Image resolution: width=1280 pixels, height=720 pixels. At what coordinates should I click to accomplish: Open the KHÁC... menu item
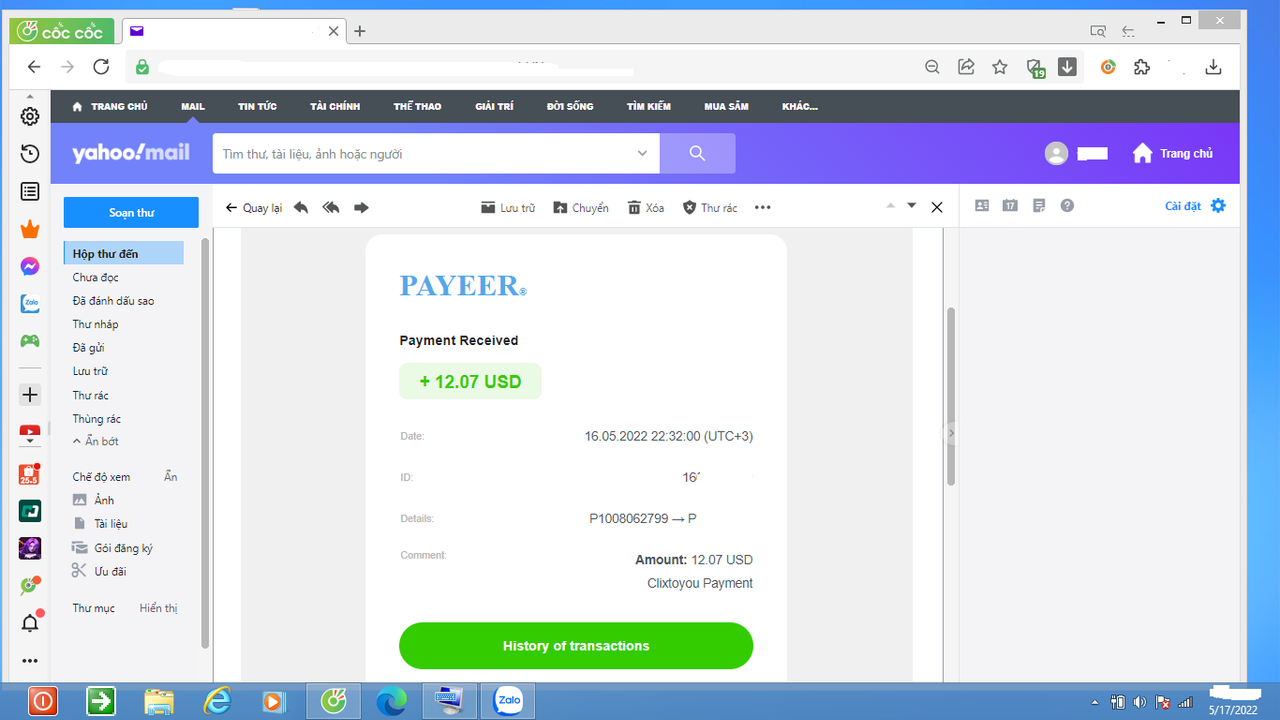800,106
